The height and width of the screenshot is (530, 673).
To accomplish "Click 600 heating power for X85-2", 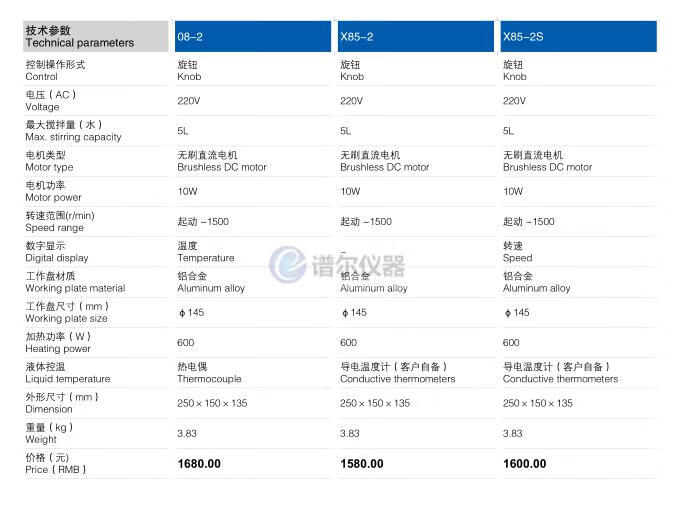I will pos(348,342).
